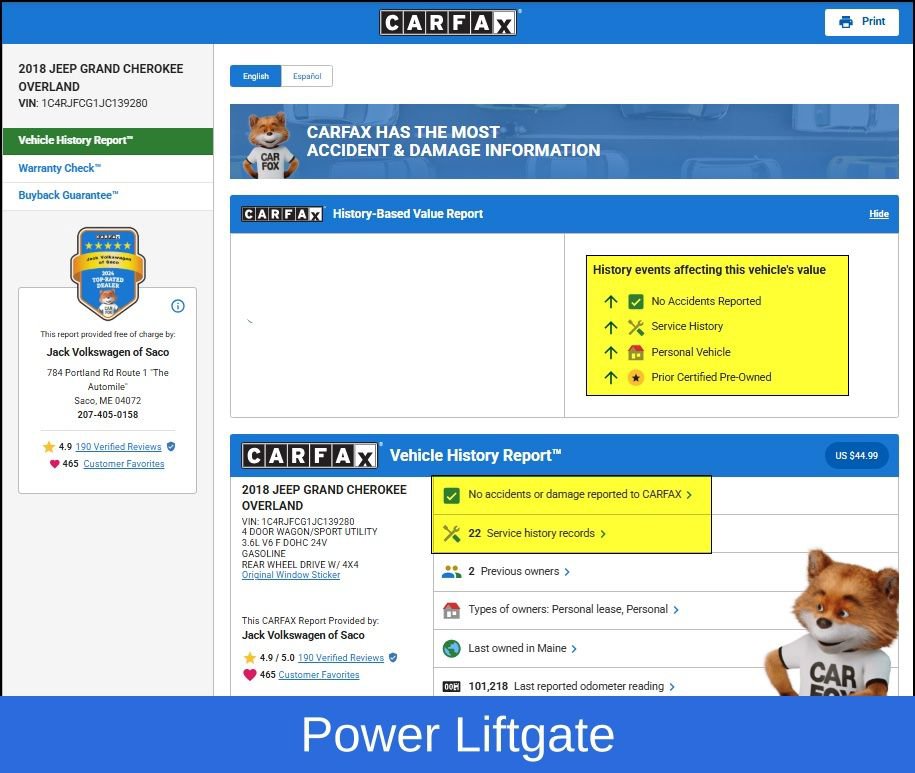This screenshot has height=773, width=915.
Task: Click the globe icon beside Last owned
Action: (451, 648)
